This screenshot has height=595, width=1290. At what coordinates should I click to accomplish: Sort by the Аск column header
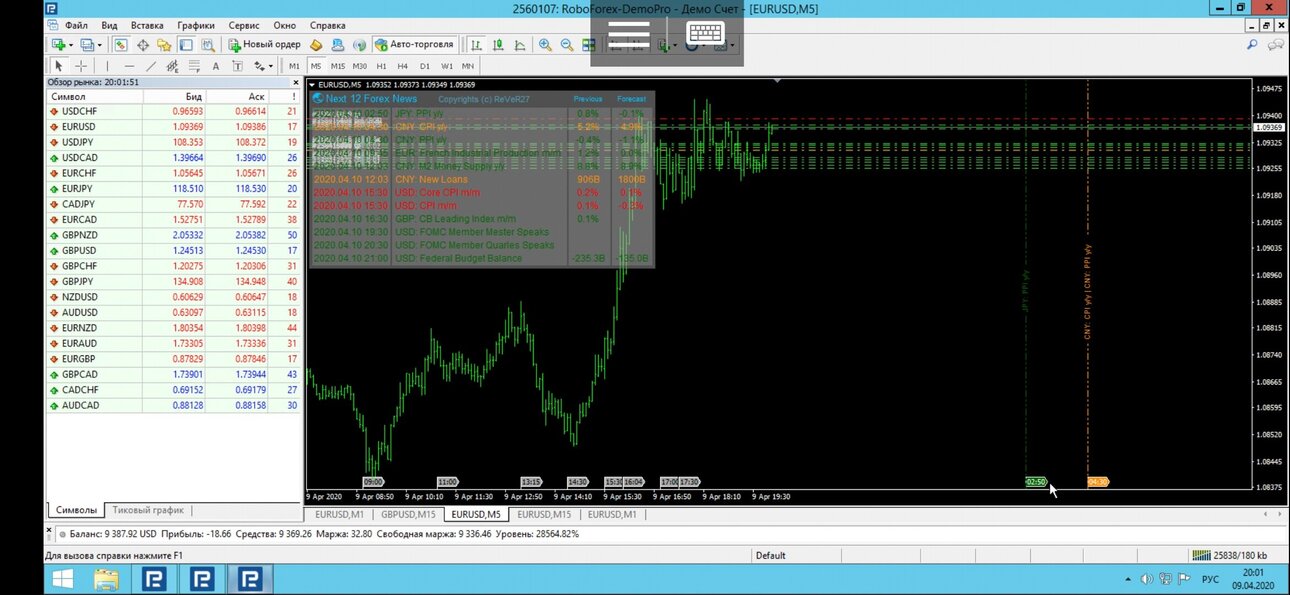(237, 96)
